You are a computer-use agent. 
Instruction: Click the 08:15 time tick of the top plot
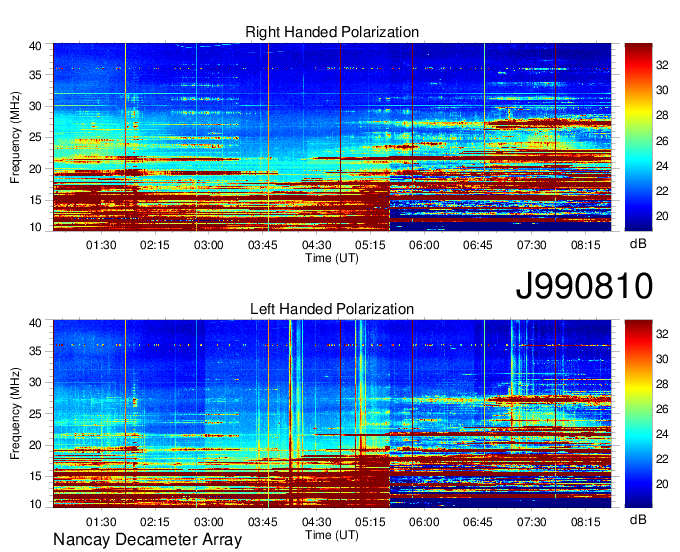coord(585,245)
